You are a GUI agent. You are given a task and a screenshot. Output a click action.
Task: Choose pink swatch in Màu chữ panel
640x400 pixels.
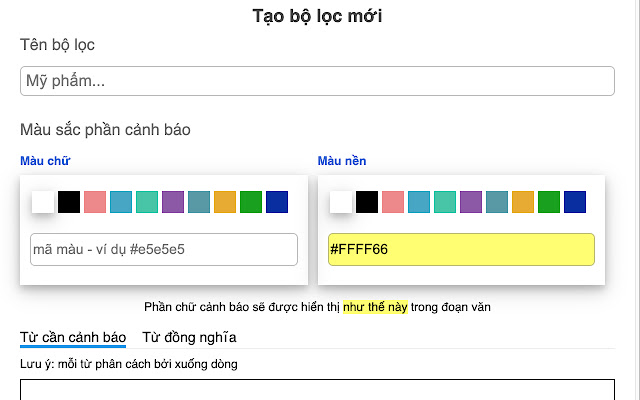coord(95,202)
